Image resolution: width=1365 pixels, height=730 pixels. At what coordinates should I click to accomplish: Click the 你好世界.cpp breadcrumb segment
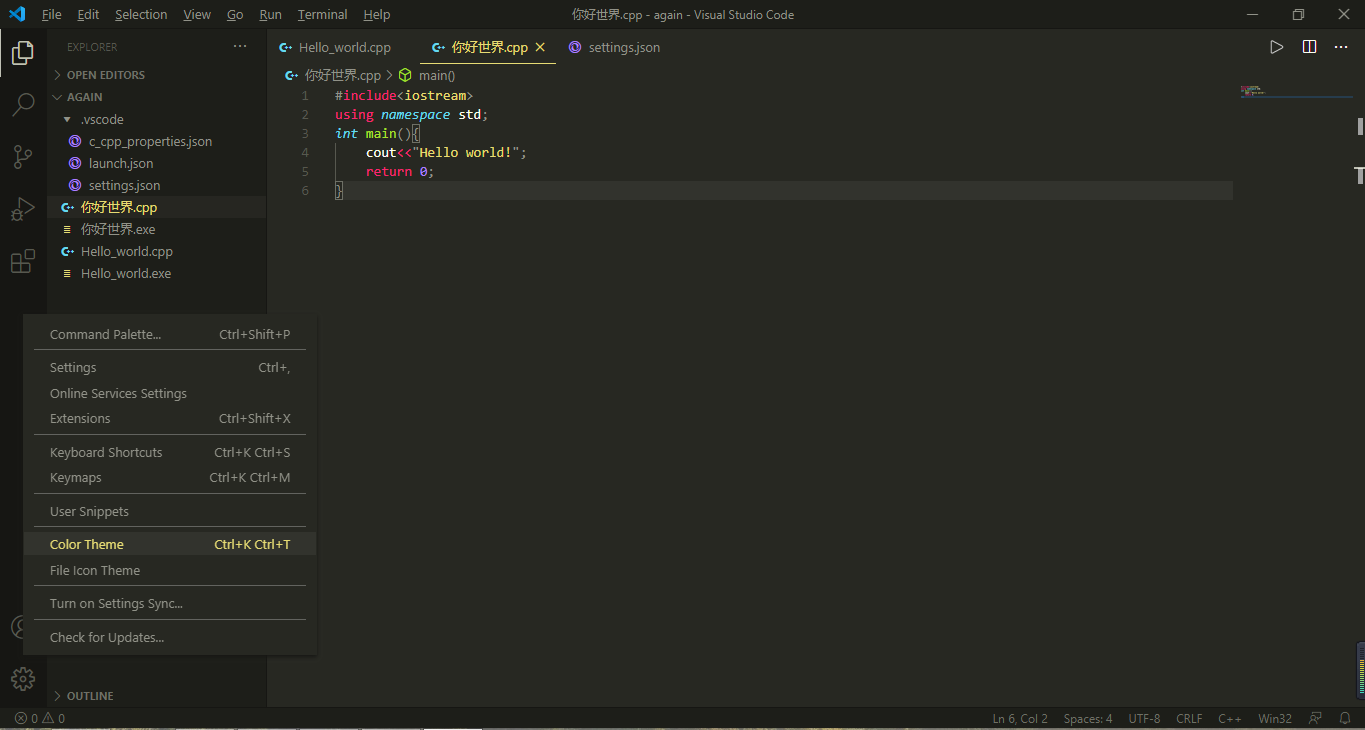click(x=343, y=75)
